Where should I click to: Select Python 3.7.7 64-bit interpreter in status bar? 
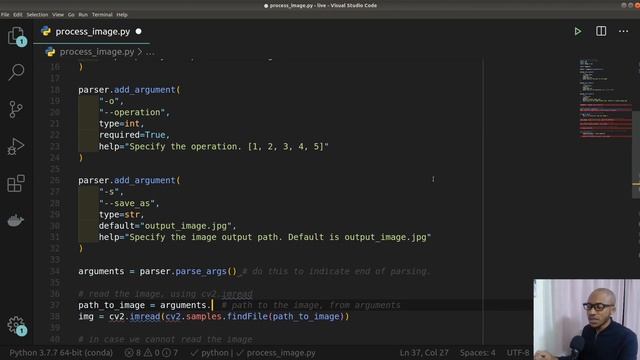(x=61, y=353)
